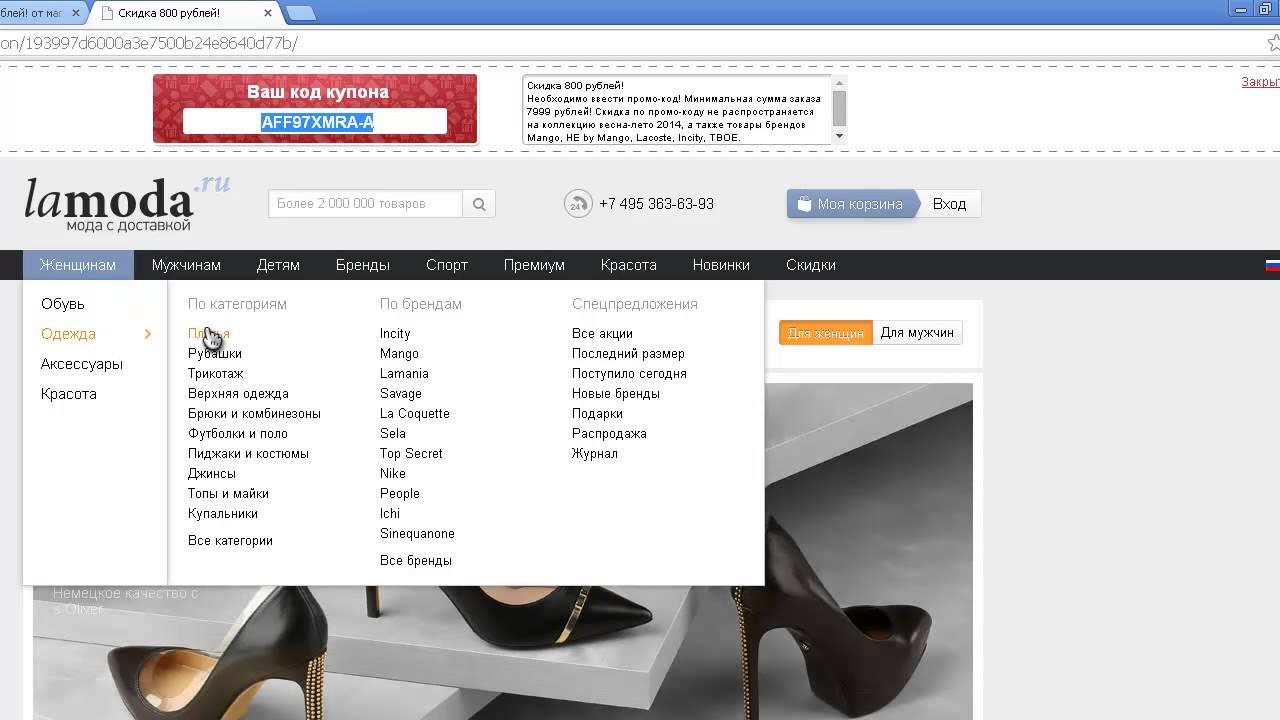Open Sinequanone brand
This screenshot has height=720, width=1280.
click(x=417, y=534)
